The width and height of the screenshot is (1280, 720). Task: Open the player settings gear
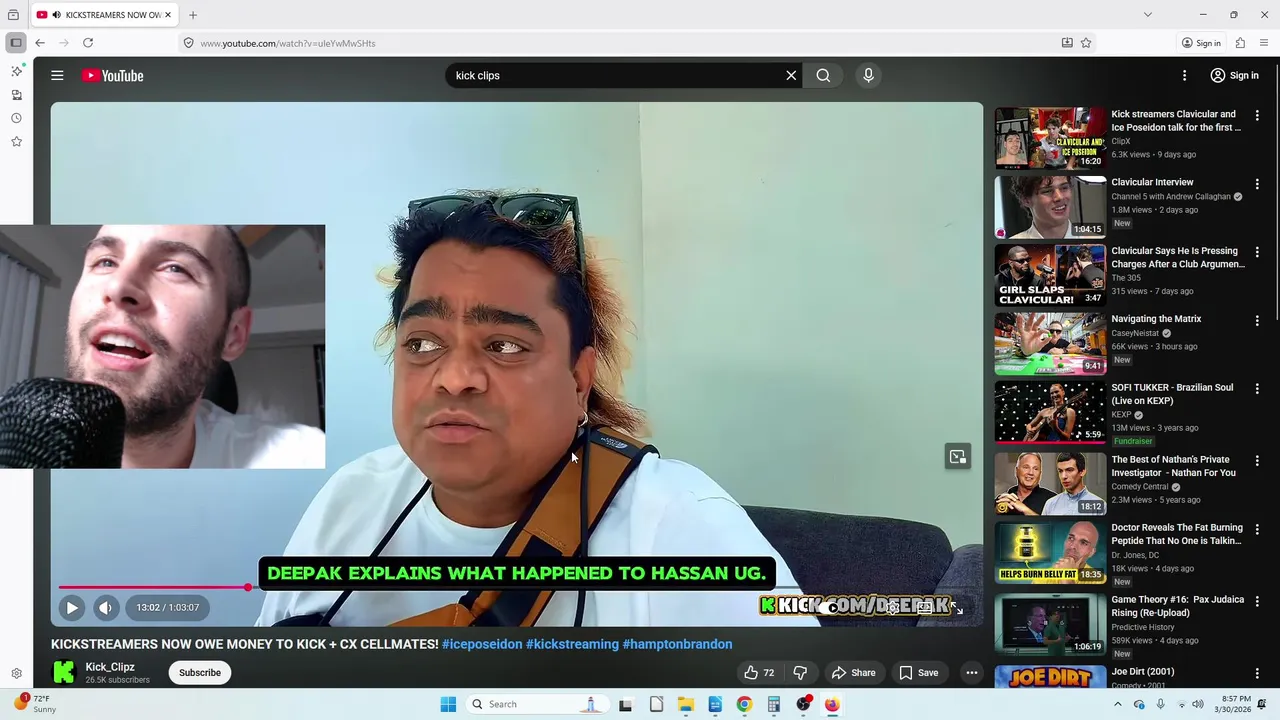pyautogui.click(x=893, y=607)
